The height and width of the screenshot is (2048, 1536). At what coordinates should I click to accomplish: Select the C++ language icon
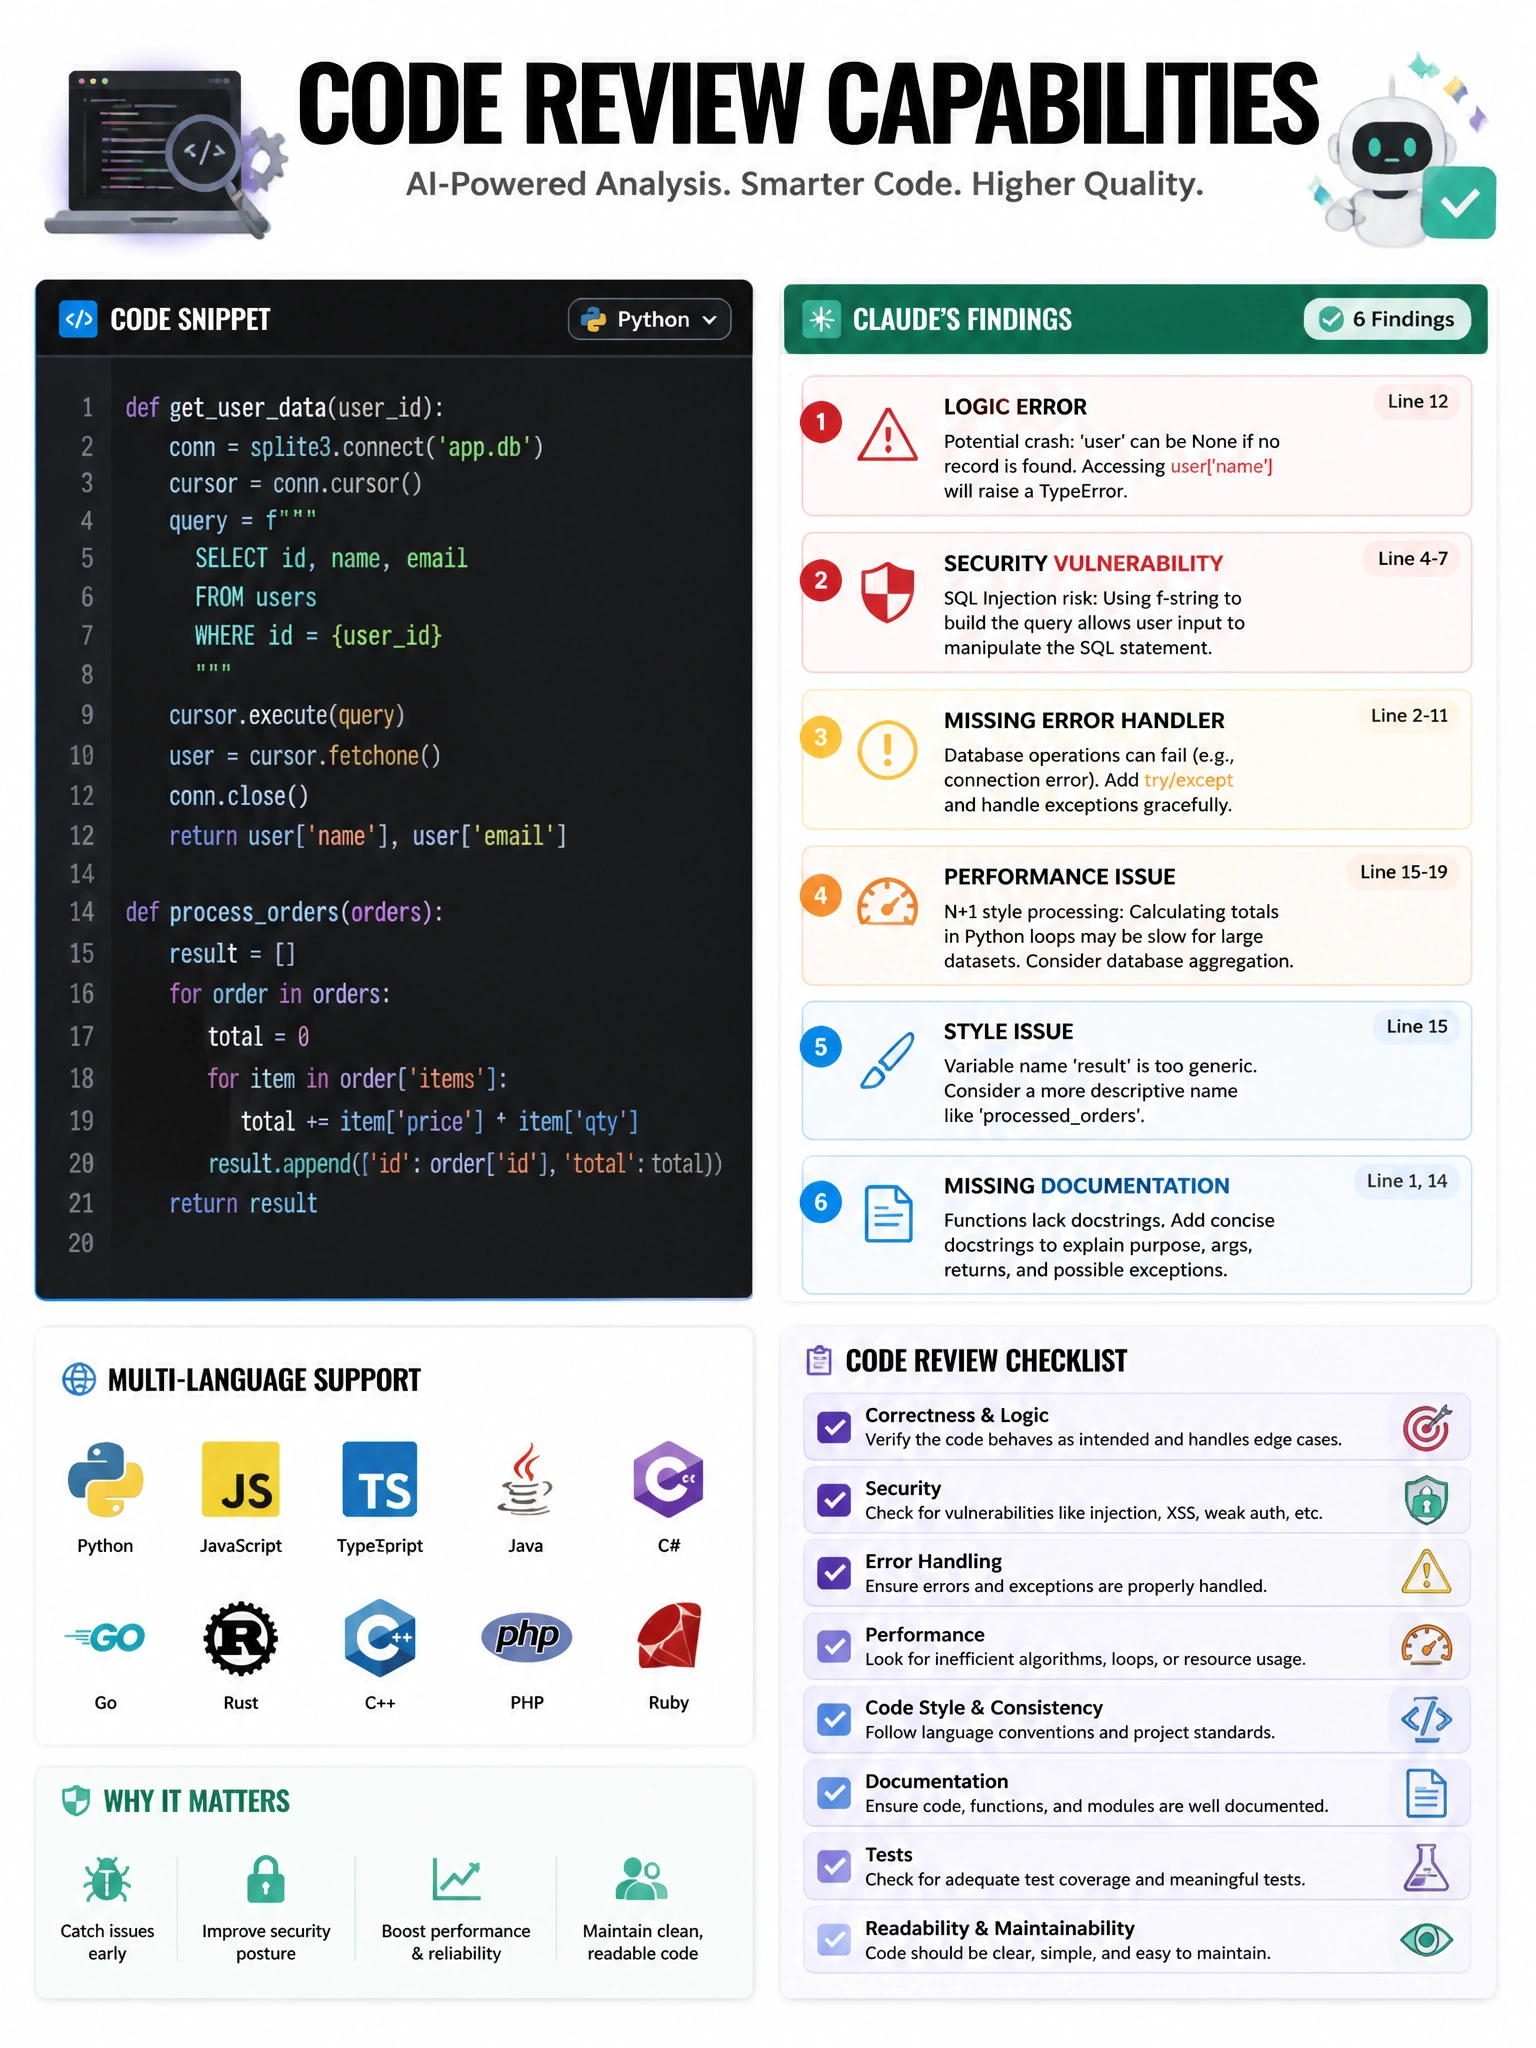(x=380, y=1638)
